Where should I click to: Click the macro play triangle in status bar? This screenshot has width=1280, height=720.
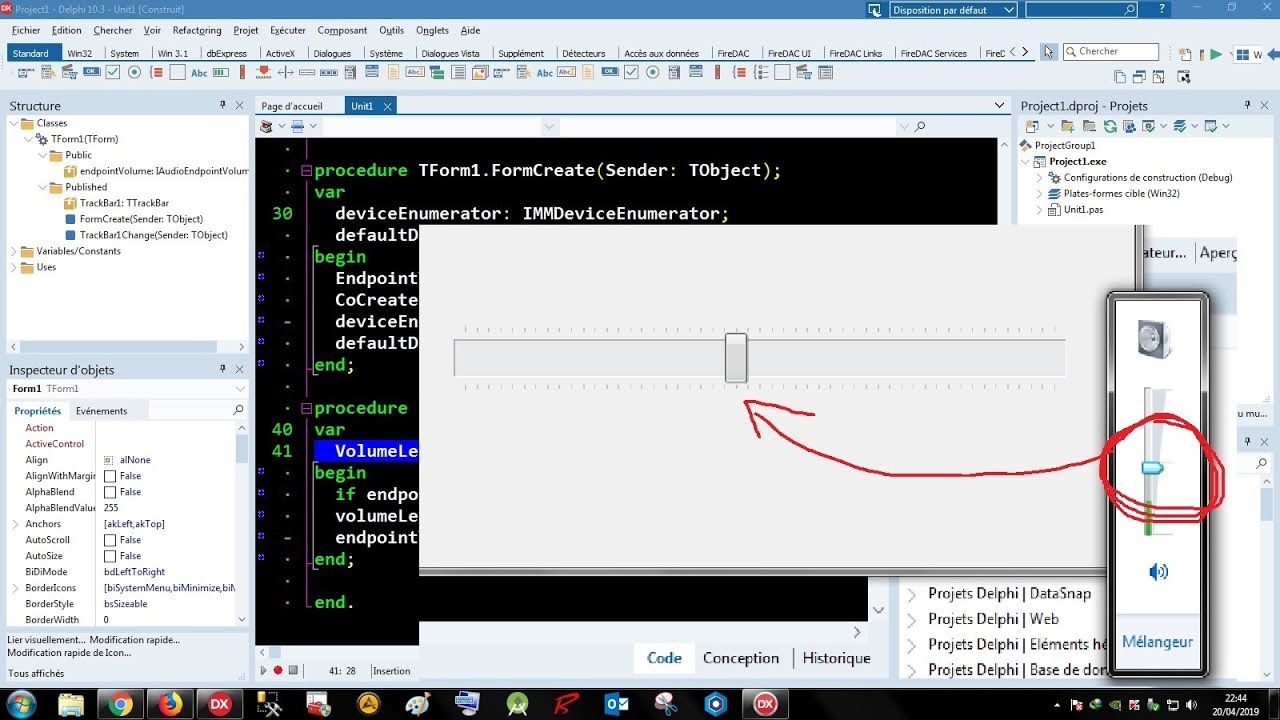[264, 671]
